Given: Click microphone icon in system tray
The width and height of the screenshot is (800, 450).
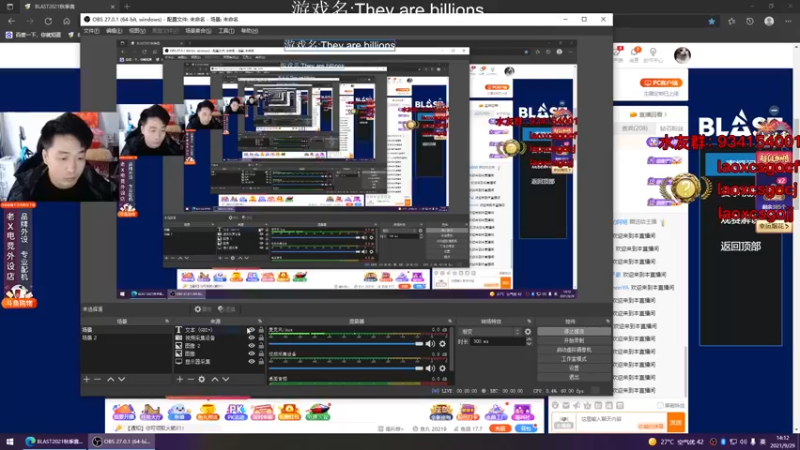Looking at the screenshot, I should (753, 442).
